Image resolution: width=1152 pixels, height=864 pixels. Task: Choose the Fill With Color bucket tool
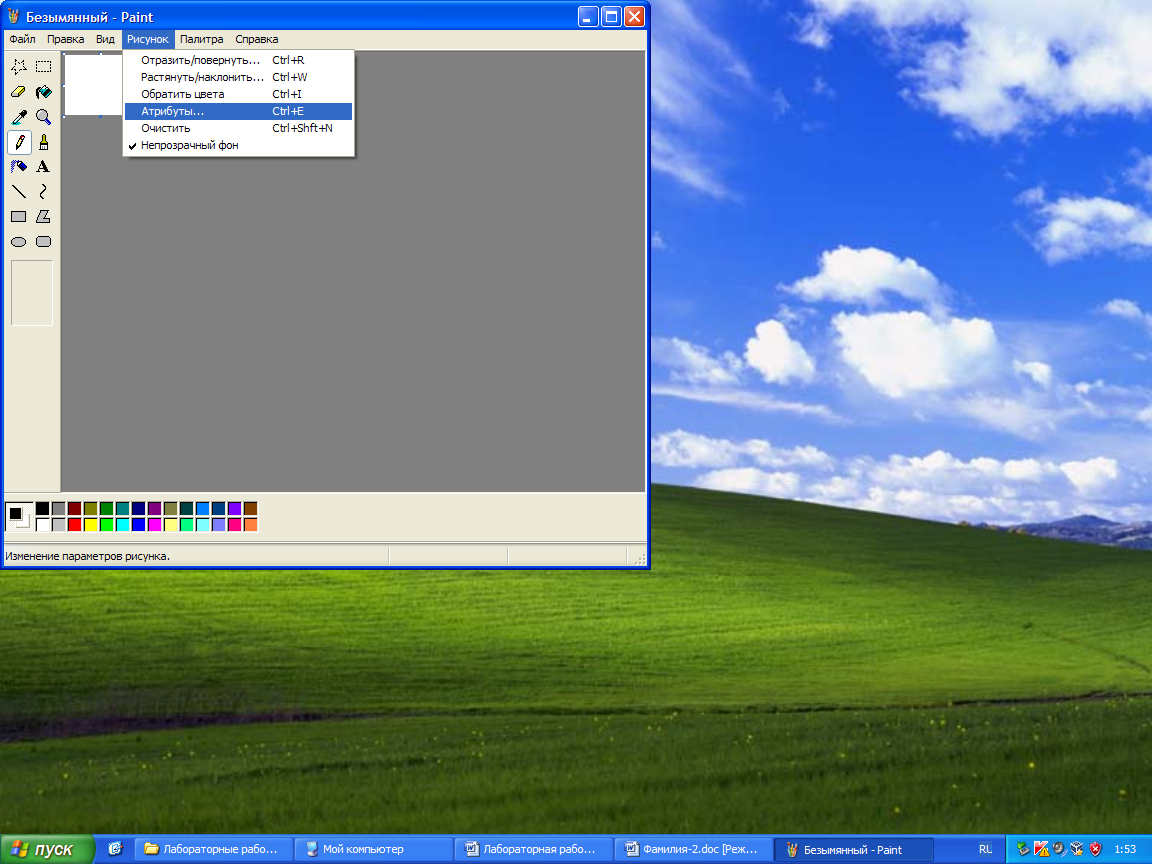coord(44,92)
